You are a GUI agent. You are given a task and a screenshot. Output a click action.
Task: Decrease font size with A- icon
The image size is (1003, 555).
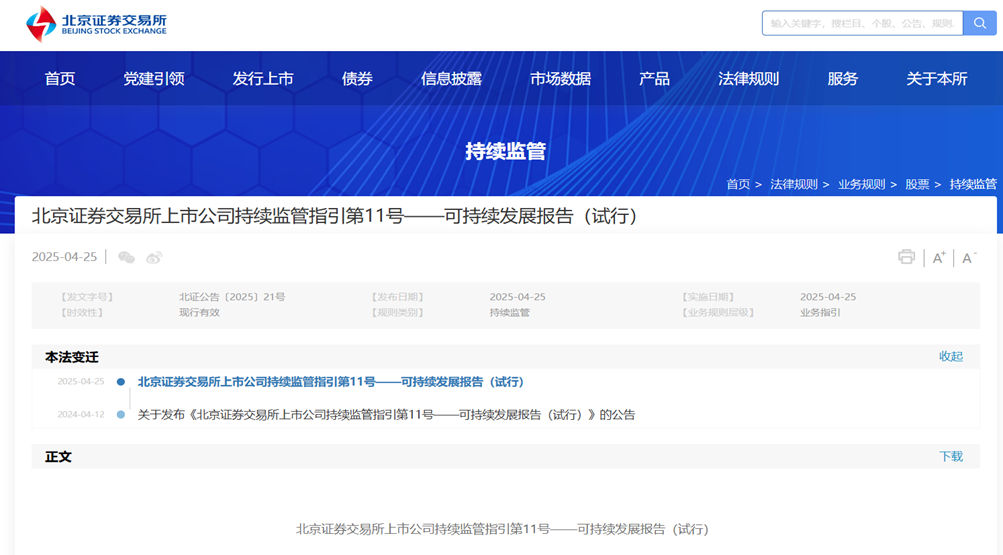coord(968,258)
